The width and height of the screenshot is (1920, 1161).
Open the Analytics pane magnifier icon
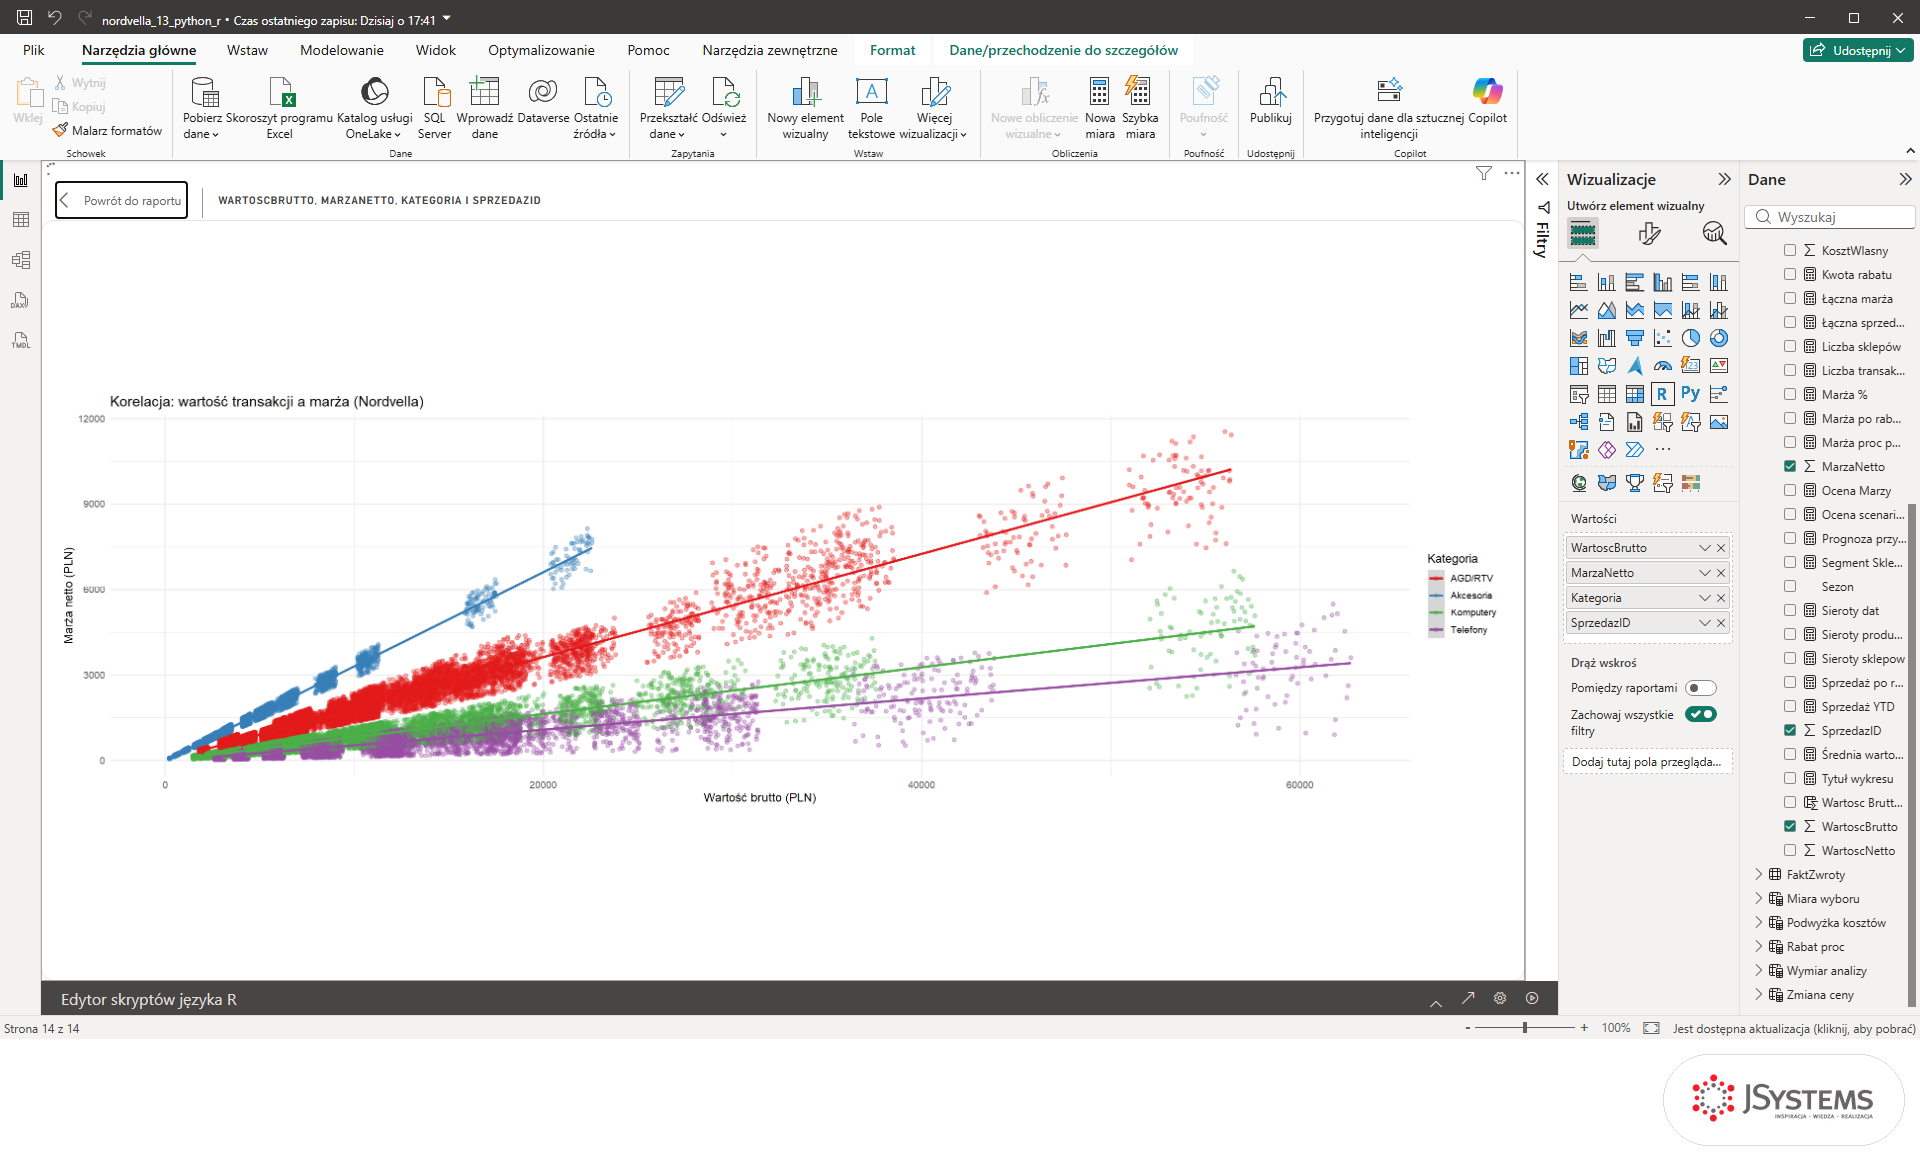point(1714,234)
